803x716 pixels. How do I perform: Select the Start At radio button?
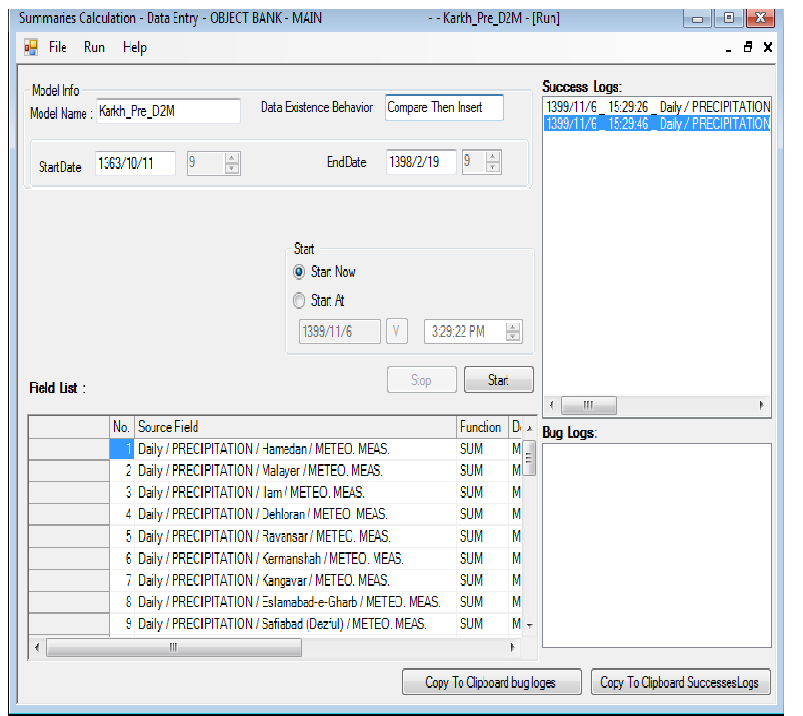pos(300,300)
